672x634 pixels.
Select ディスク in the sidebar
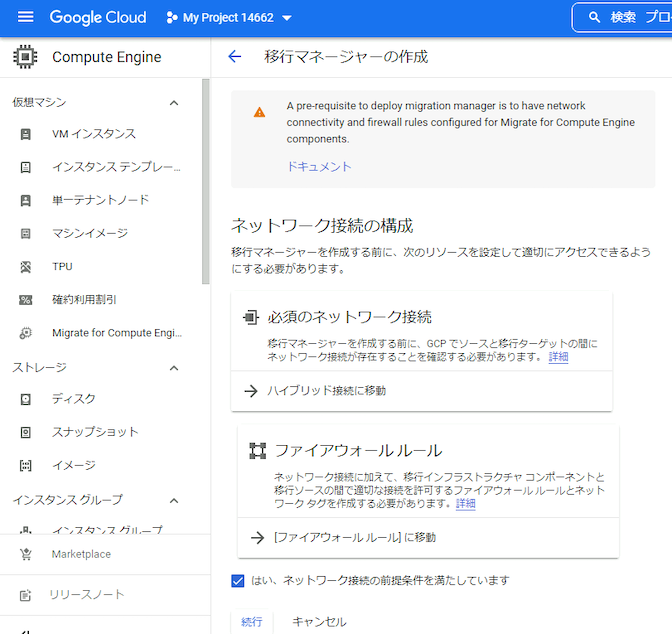(x=74, y=399)
